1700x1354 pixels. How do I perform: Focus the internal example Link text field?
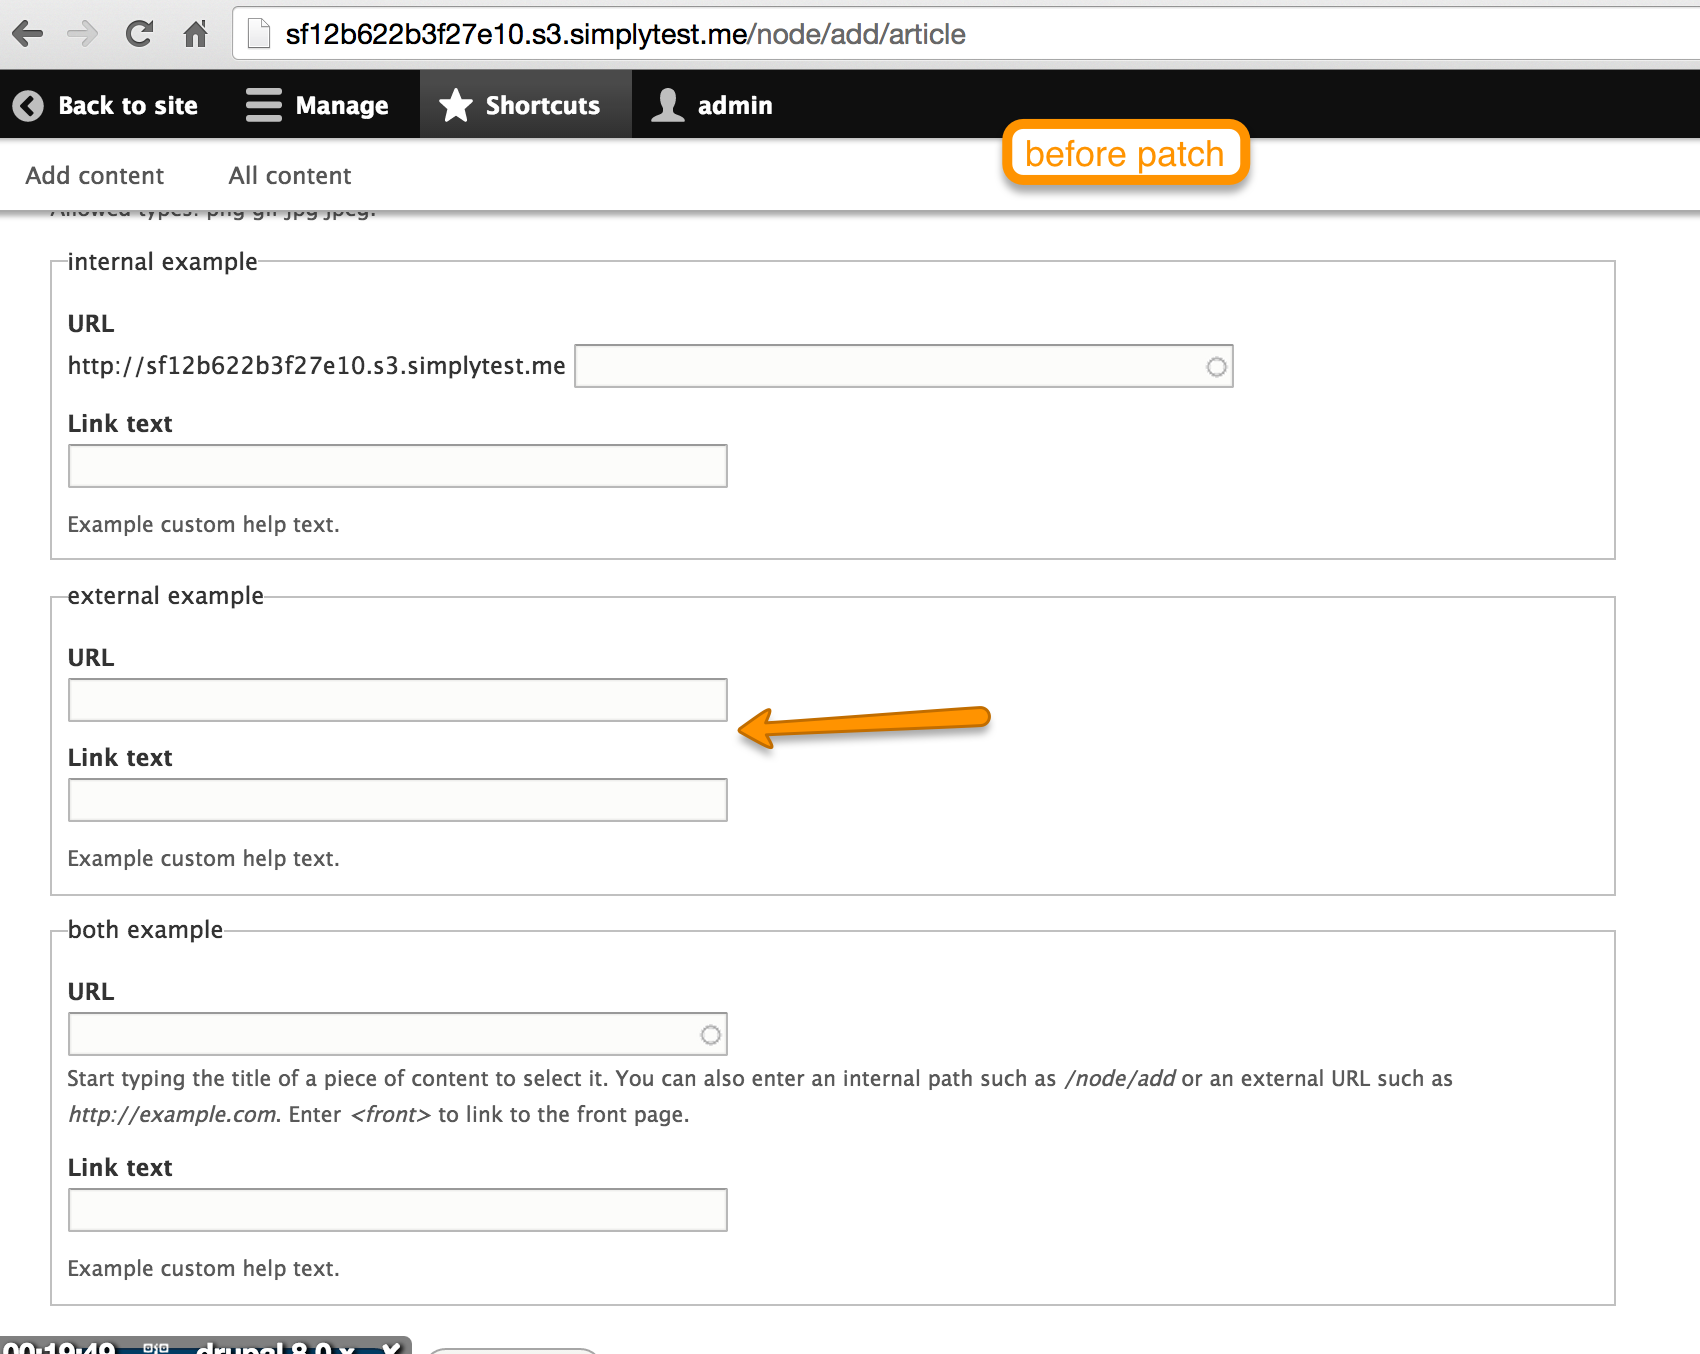(397, 467)
